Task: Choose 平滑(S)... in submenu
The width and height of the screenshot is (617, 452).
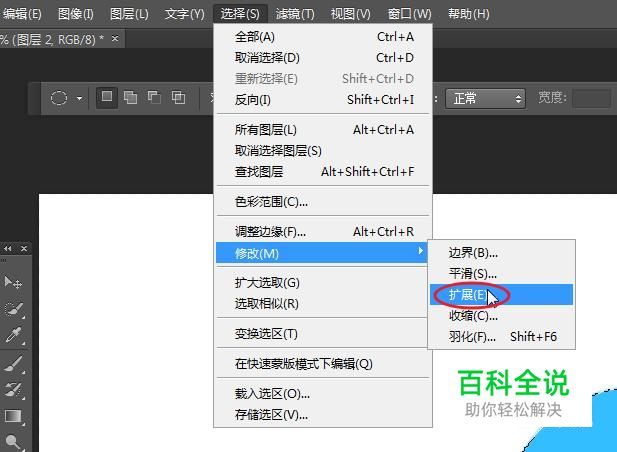Action: [x=501, y=273]
